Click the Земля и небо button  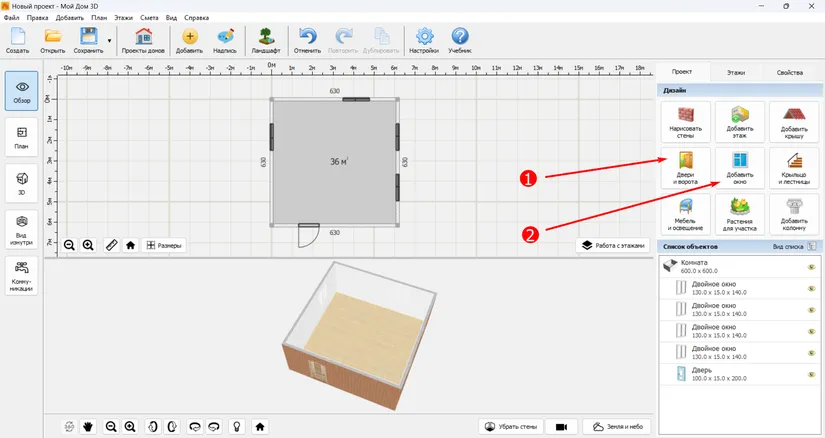click(x=617, y=426)
